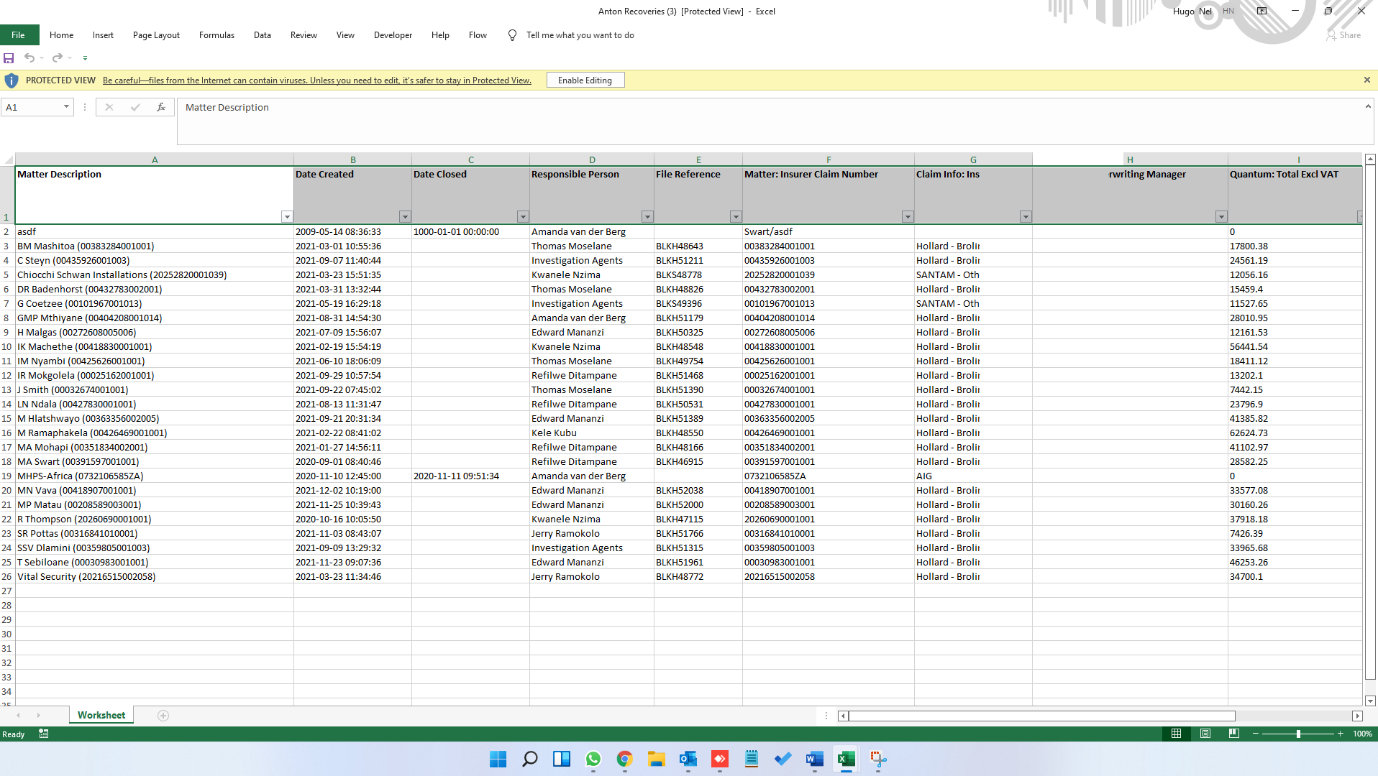
Task: Open the Formulas ribbon tab
Action: (x=217, y=35)
